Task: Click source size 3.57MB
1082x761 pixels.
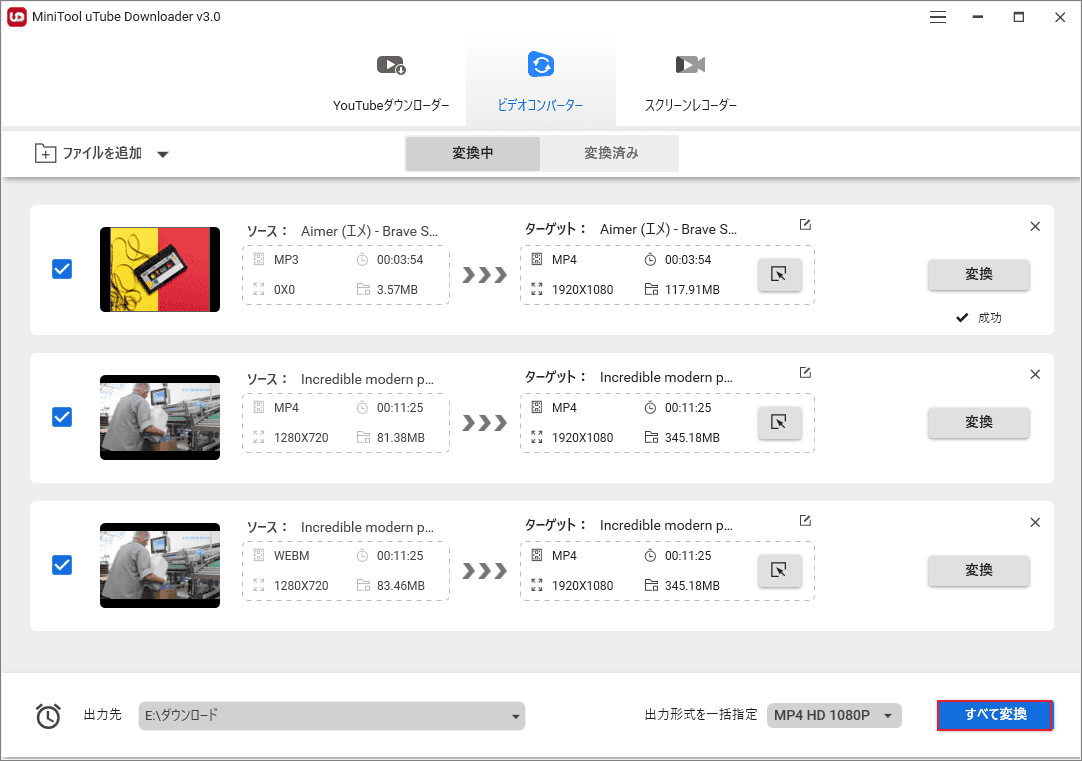Action: coord(397,290)
